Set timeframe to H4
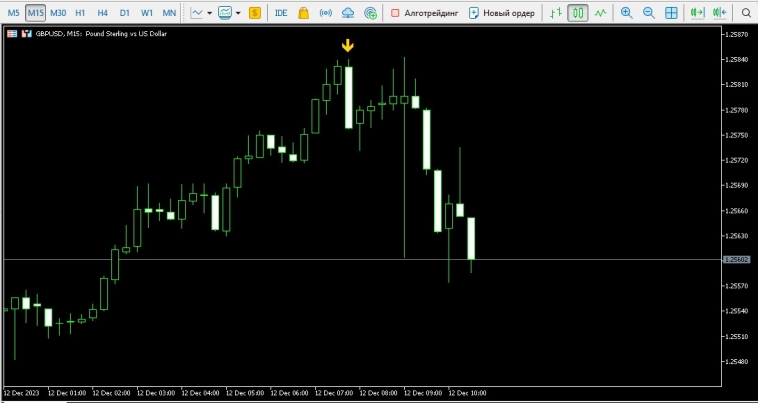758x403 pixels. pyautogui.click(x=102, y=13)
